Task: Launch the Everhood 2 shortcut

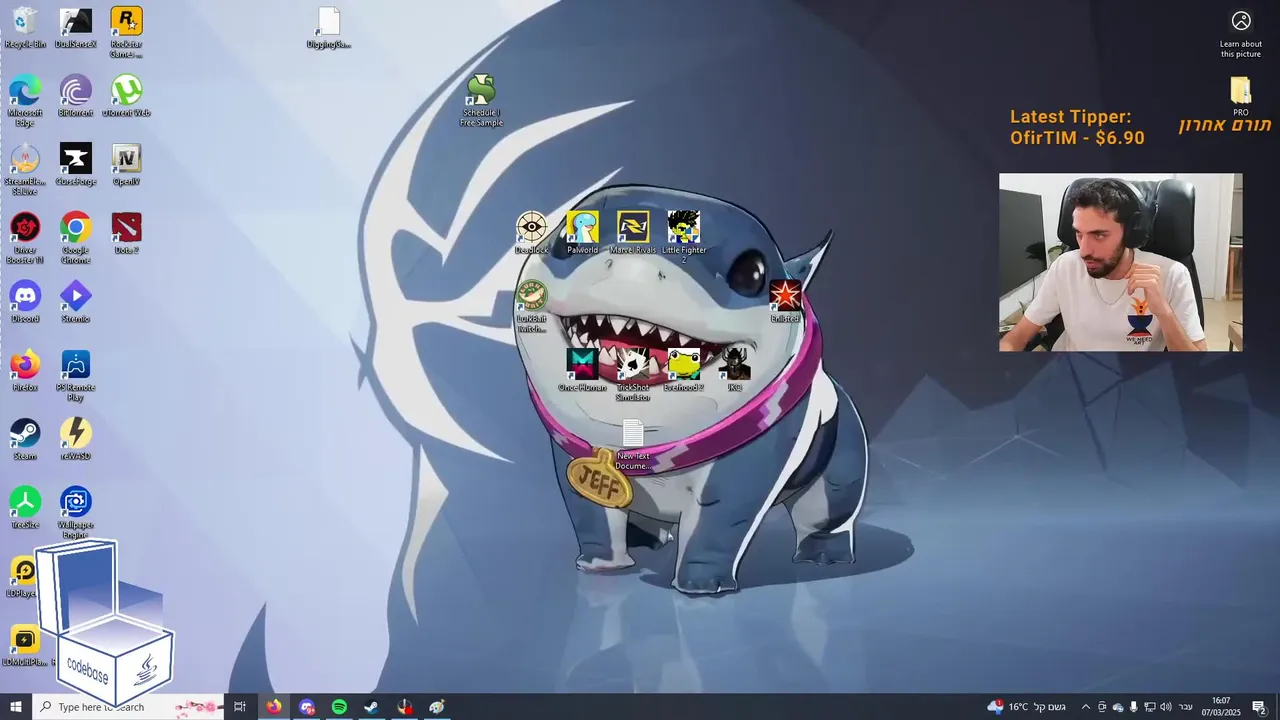Action: (x=684, y=370)
